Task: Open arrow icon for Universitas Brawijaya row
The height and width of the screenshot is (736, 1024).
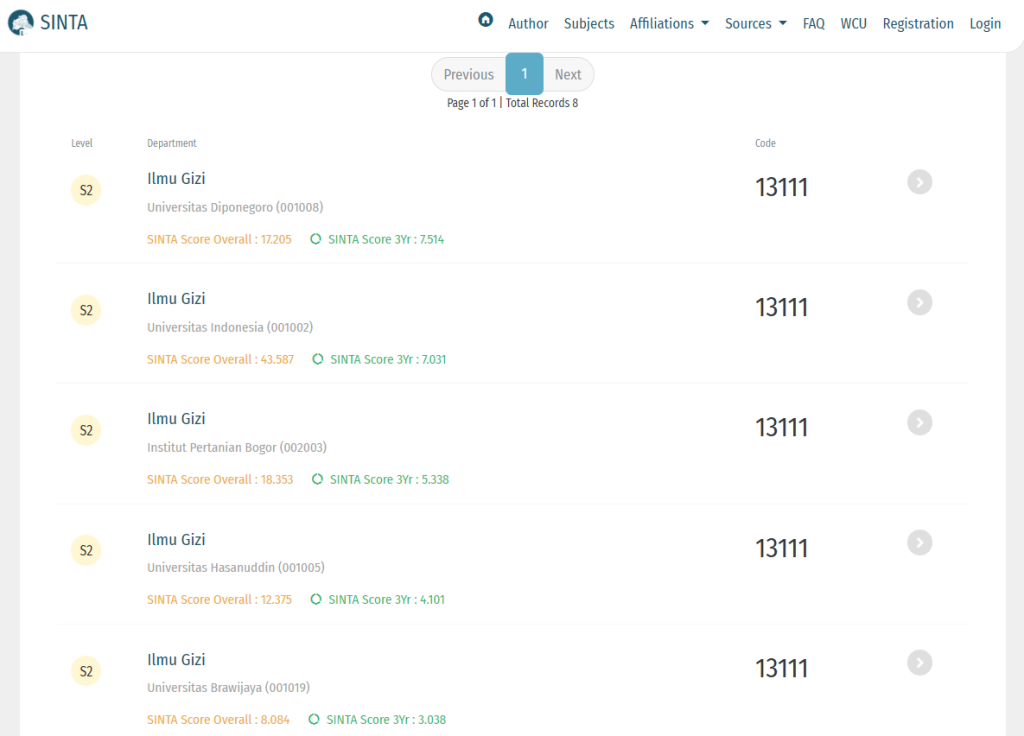Action: [919, 662]
